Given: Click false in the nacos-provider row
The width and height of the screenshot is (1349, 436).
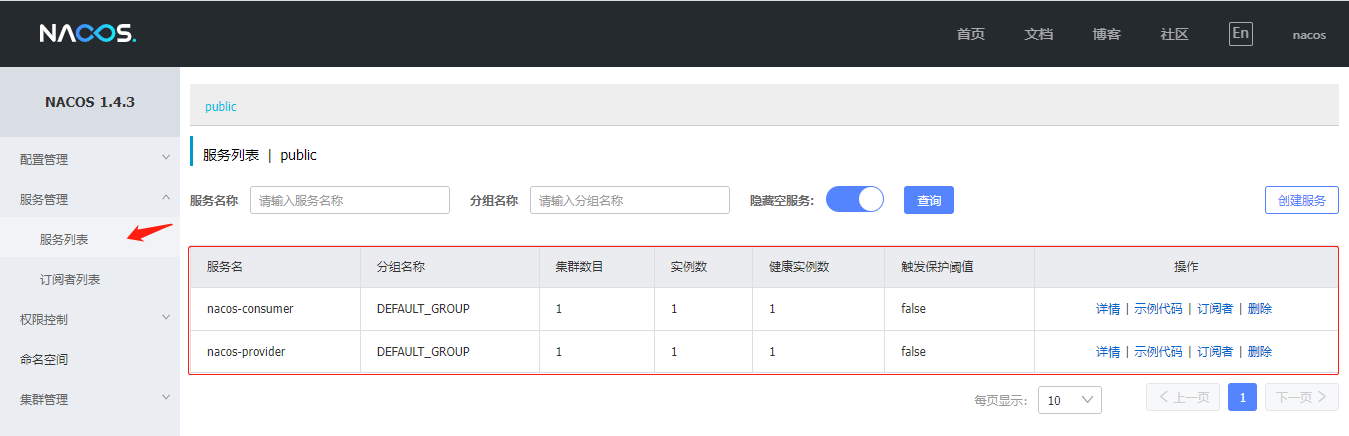Looking at the screenshot, I should 913,352.
